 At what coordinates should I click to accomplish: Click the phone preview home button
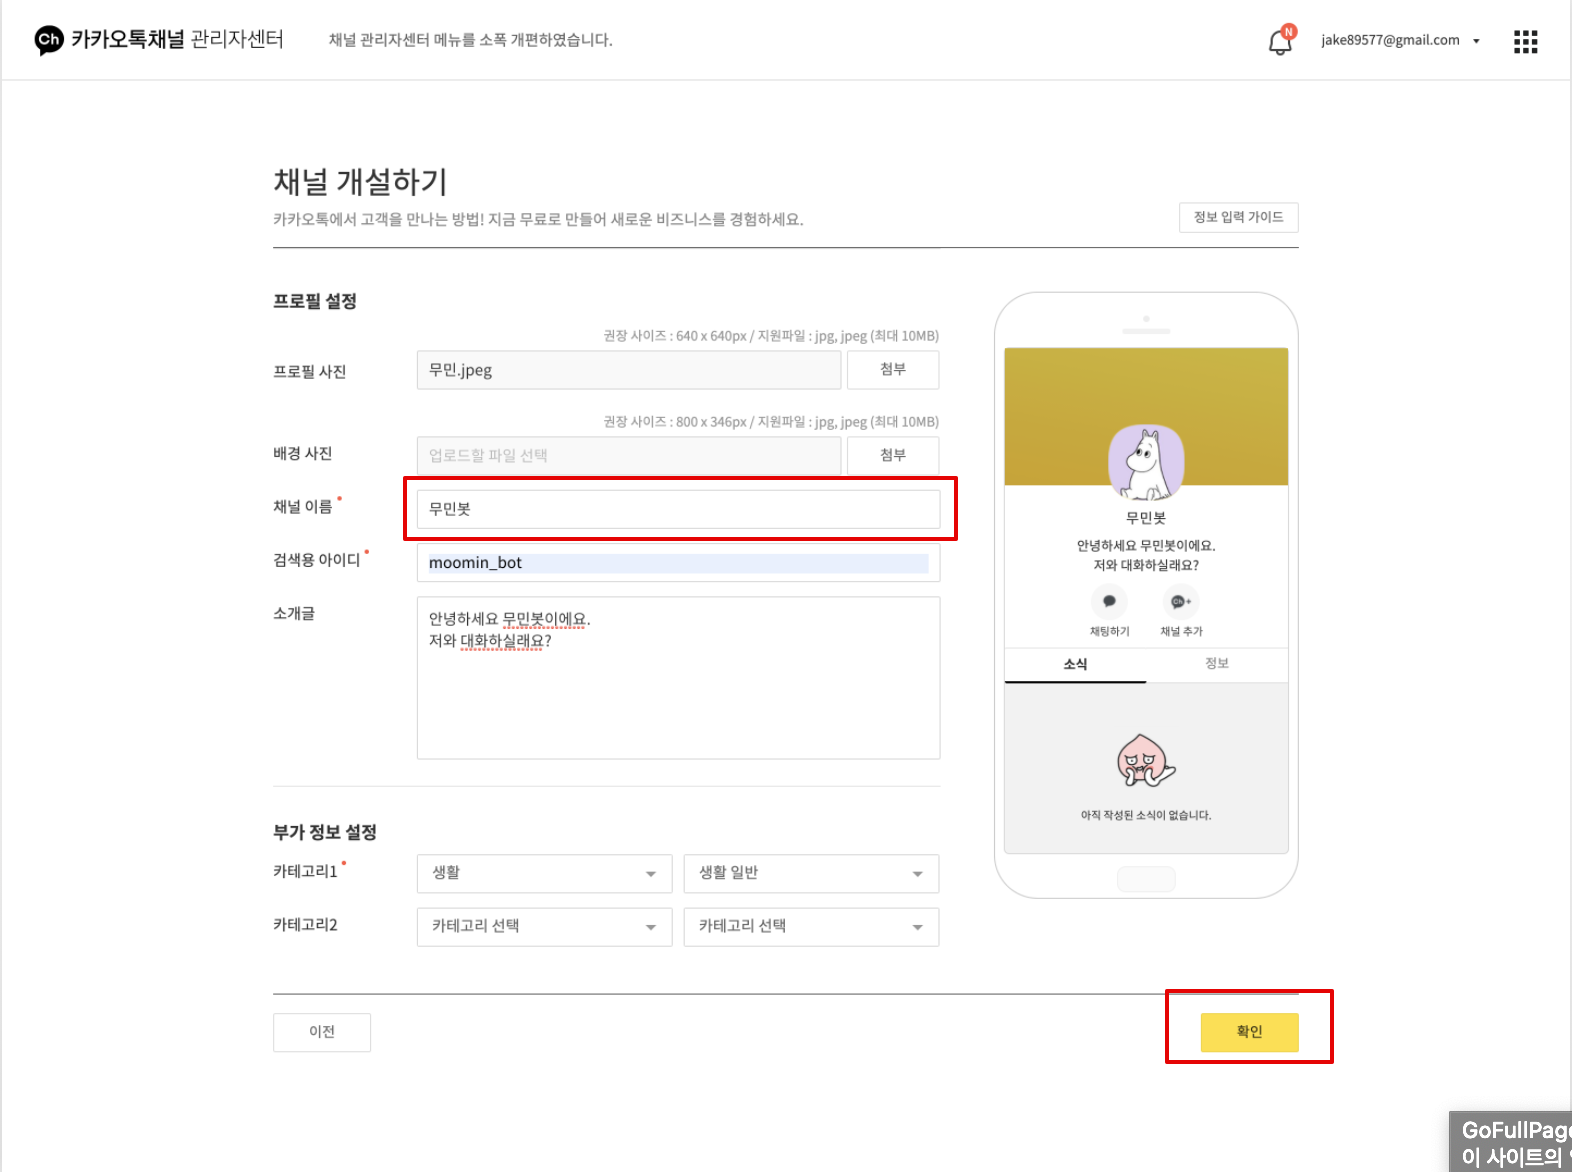coord(1146,879)
